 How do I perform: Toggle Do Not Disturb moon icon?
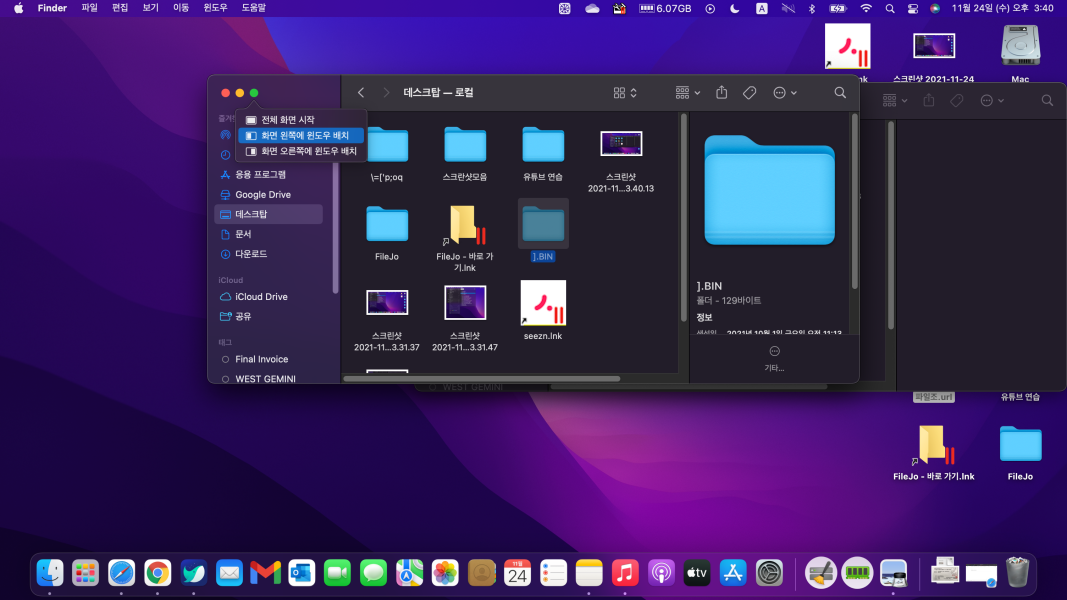click(735, 8)
